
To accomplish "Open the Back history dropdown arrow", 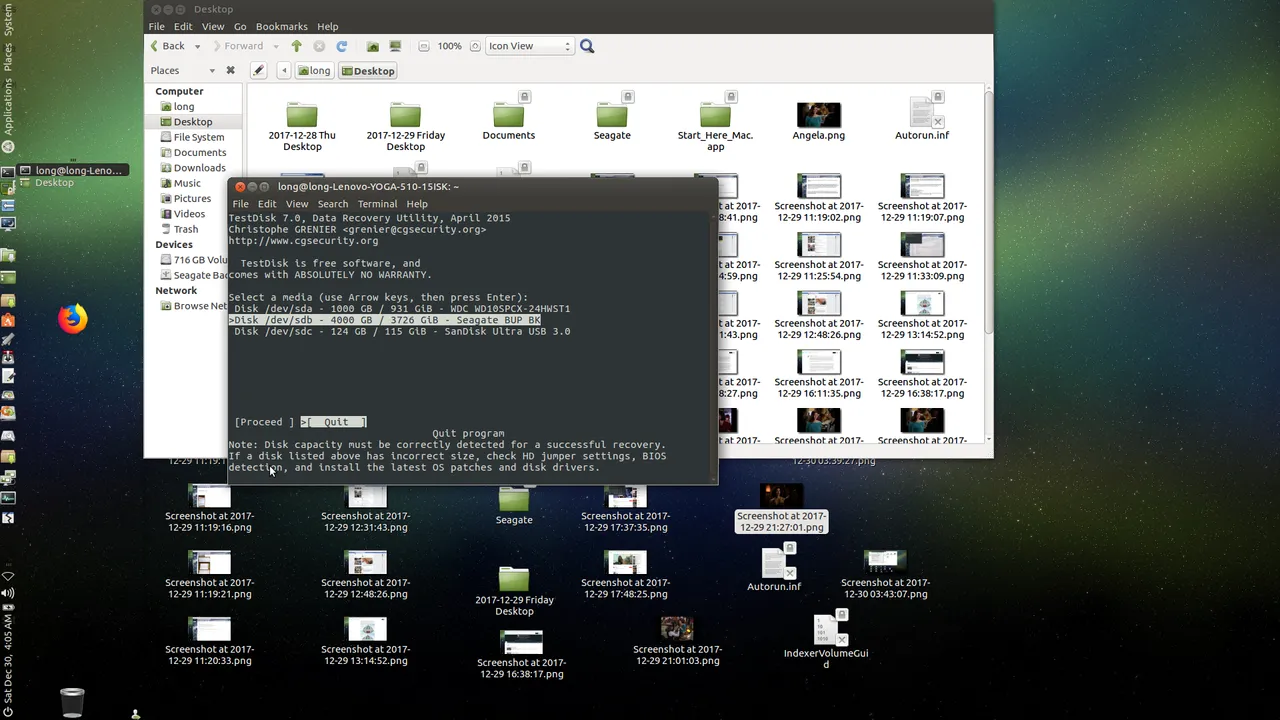I will coord(198,46).
